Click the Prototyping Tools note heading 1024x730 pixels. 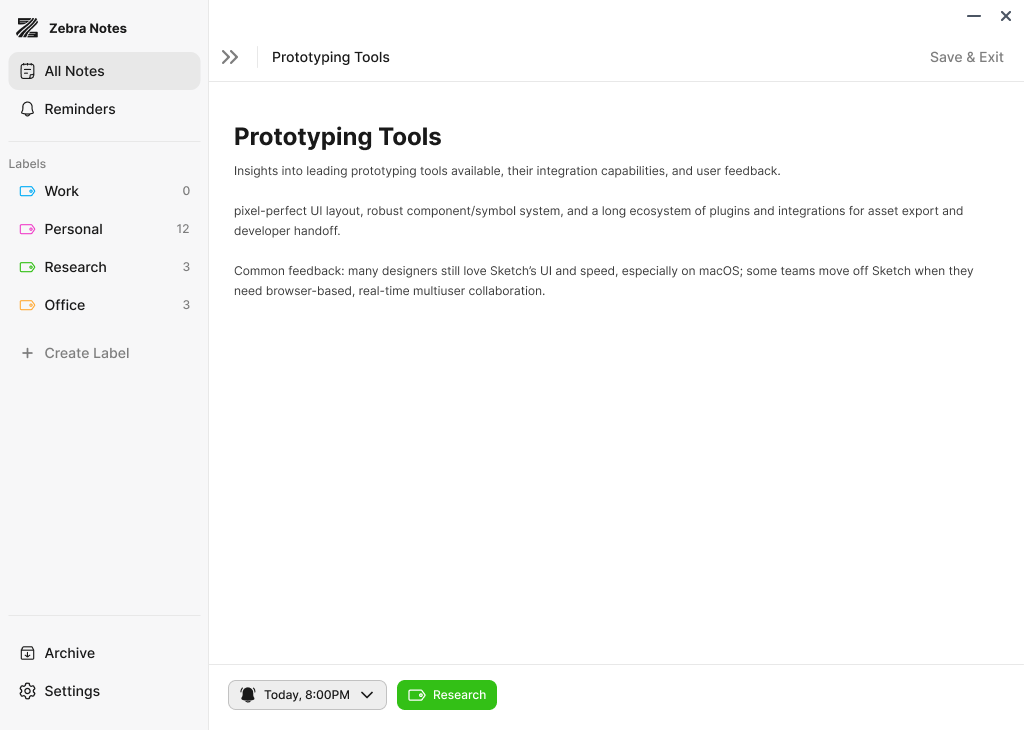(x=337, y=137)
